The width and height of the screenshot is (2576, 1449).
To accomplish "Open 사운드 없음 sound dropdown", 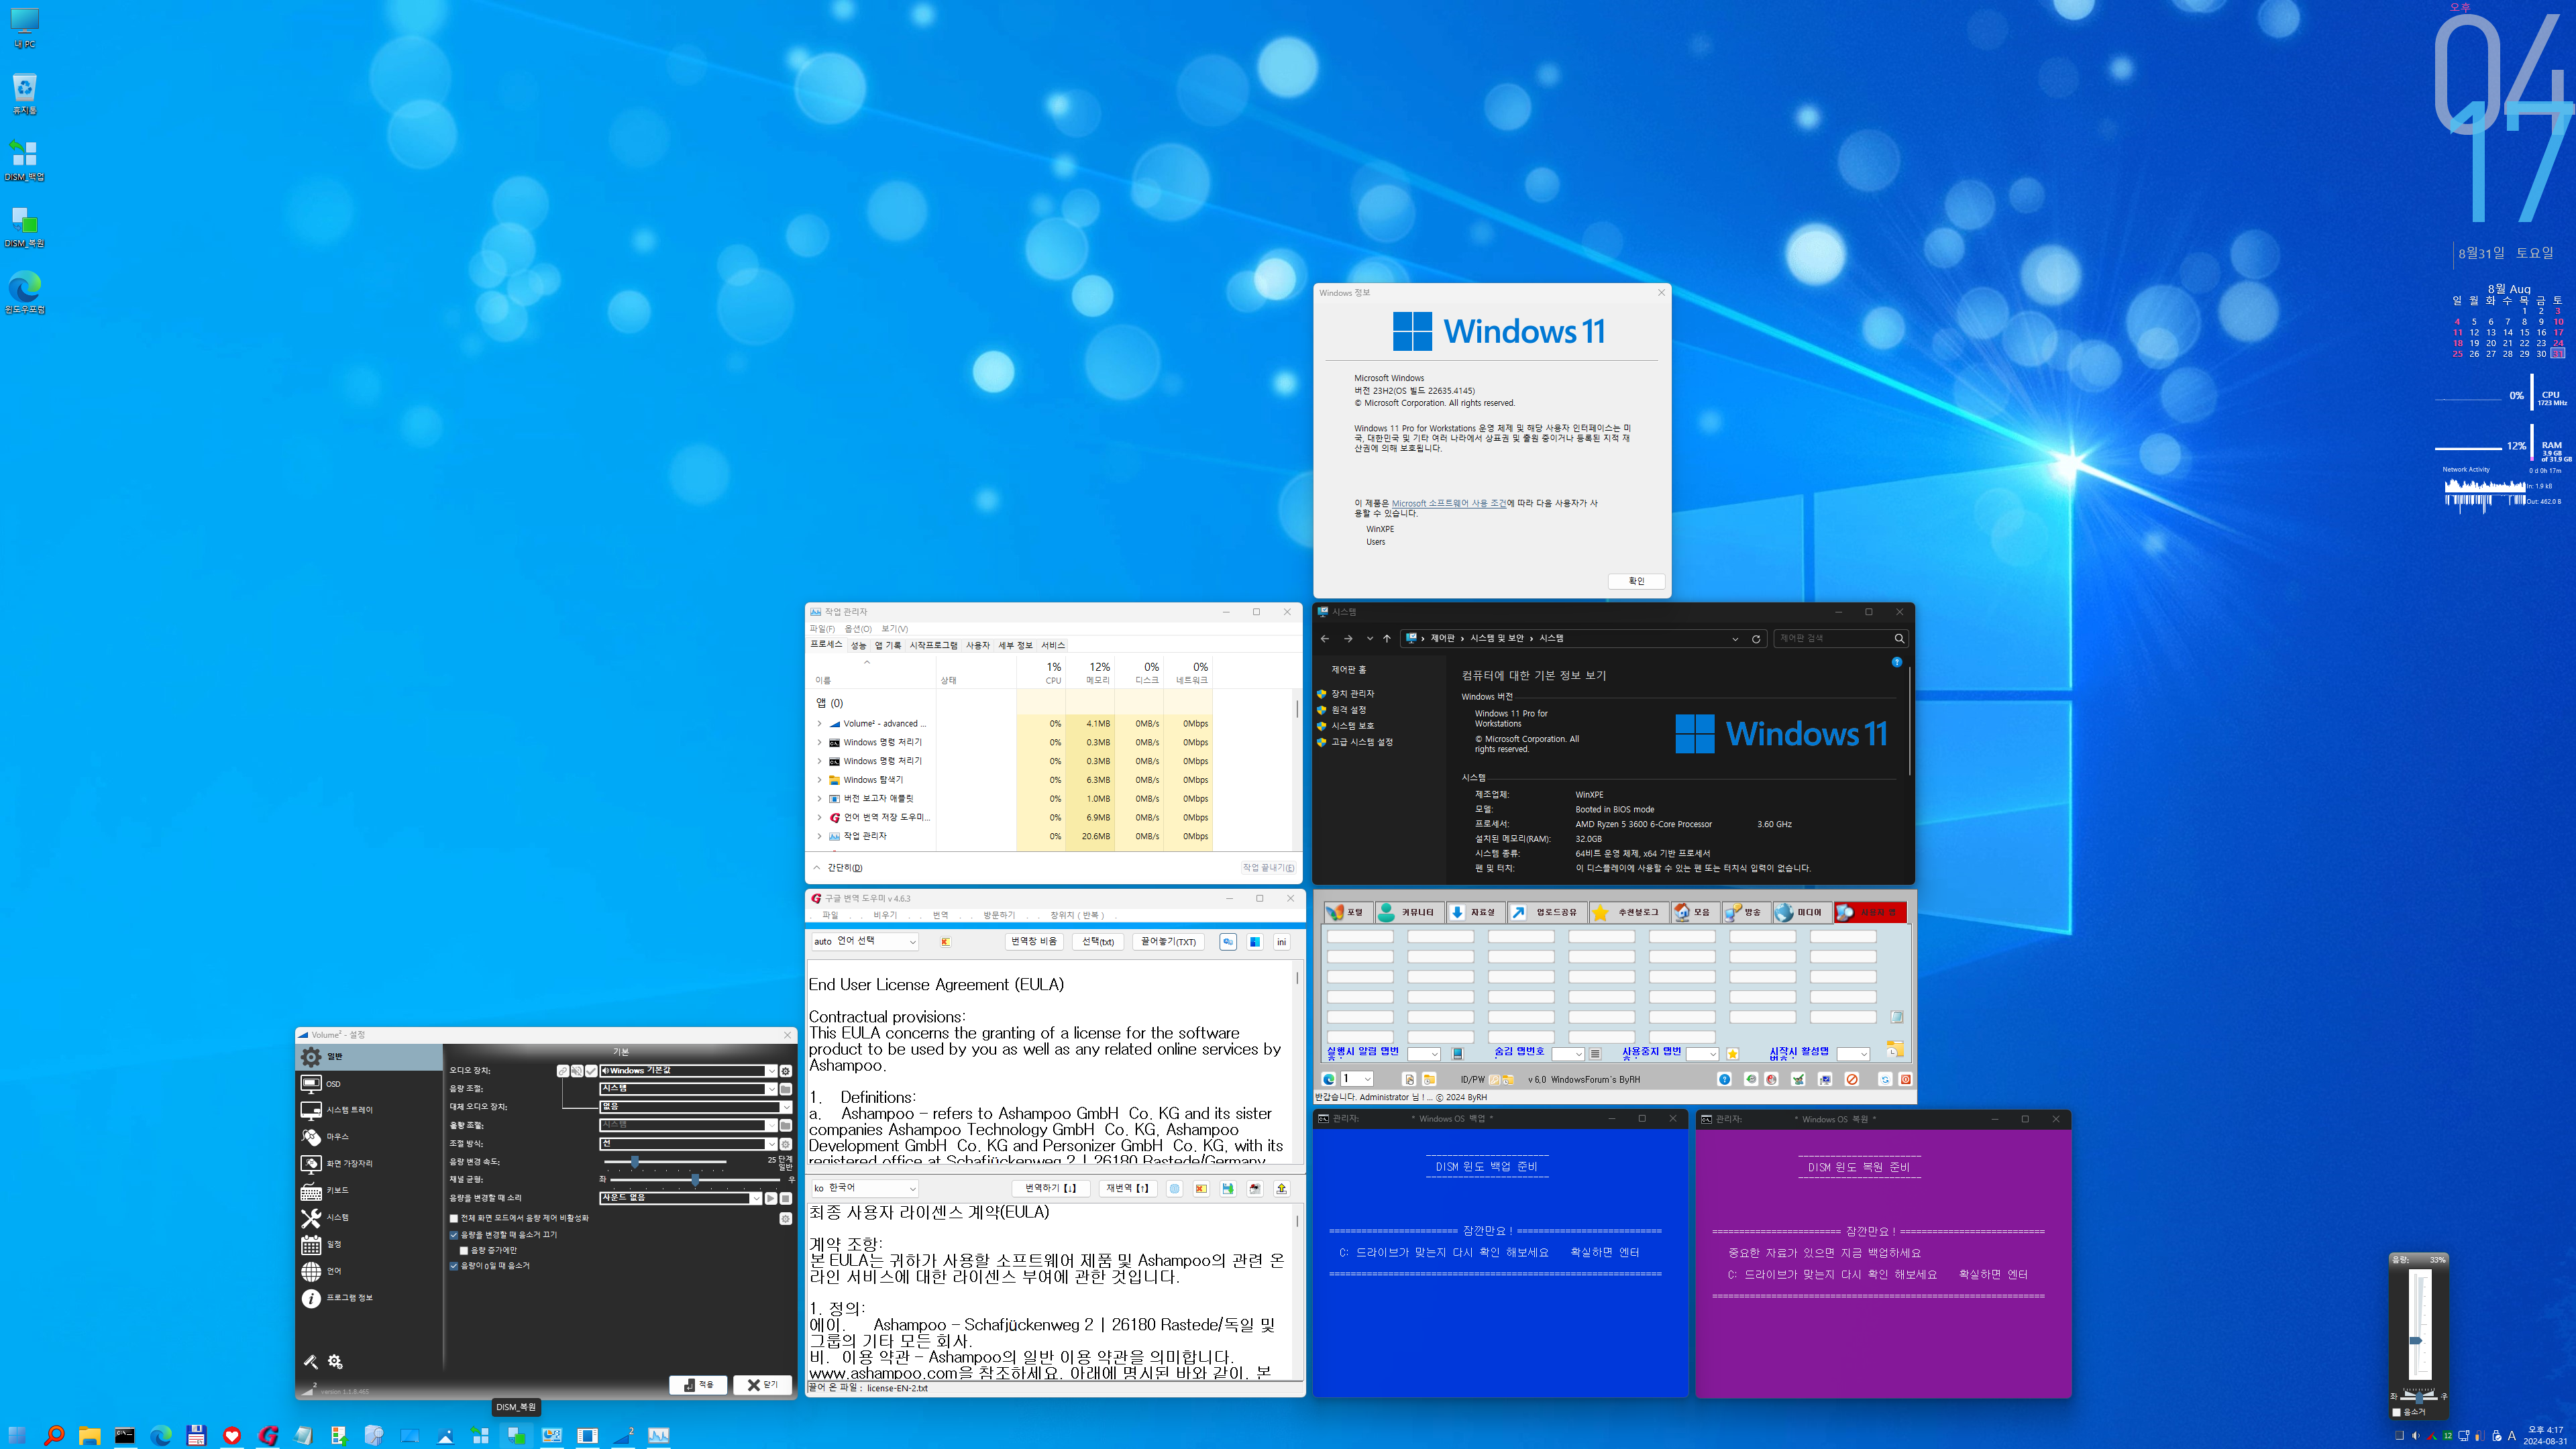I will coord(680,1198).
